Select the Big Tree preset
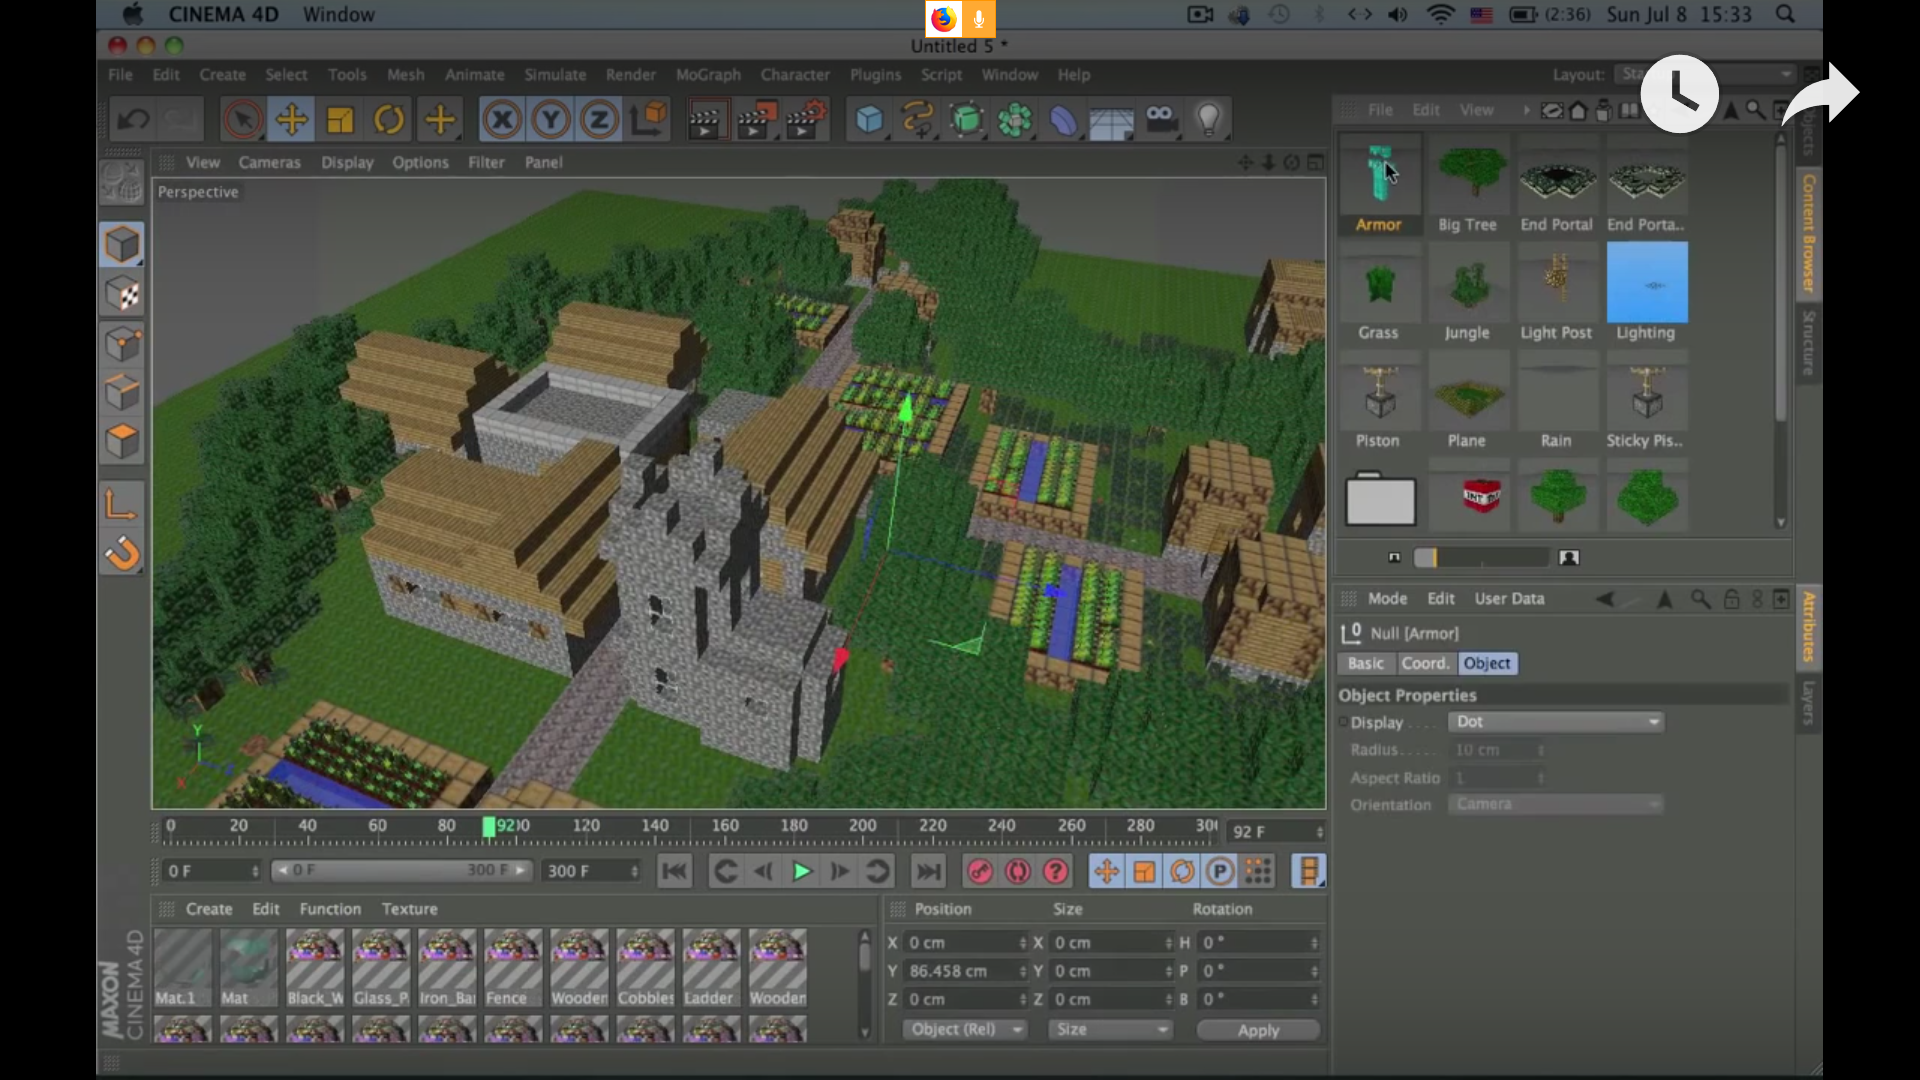The image size is (1920, 1080). (1468, 185)
